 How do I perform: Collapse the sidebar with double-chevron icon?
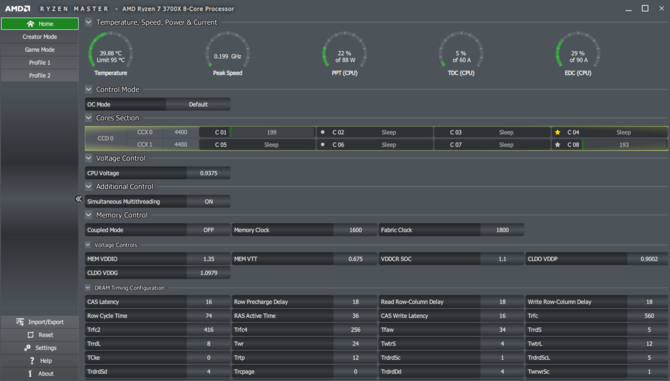[78, 199]
